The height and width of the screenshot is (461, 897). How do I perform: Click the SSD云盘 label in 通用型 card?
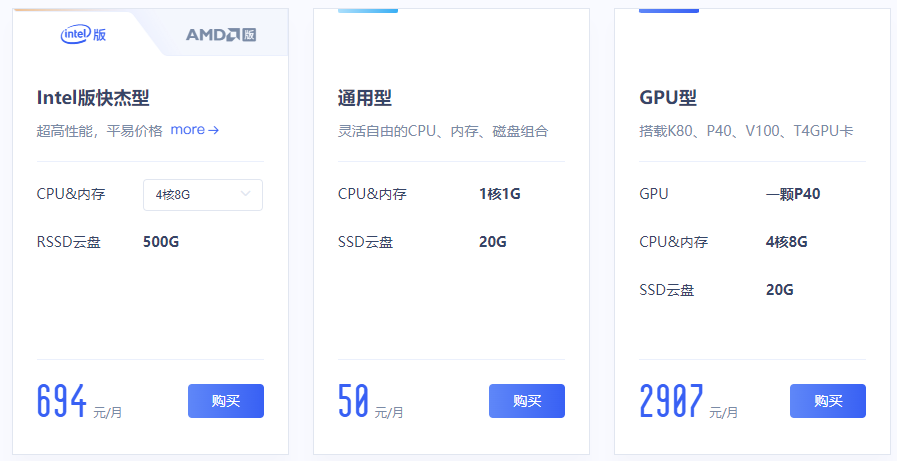click(x=366, y=243)
